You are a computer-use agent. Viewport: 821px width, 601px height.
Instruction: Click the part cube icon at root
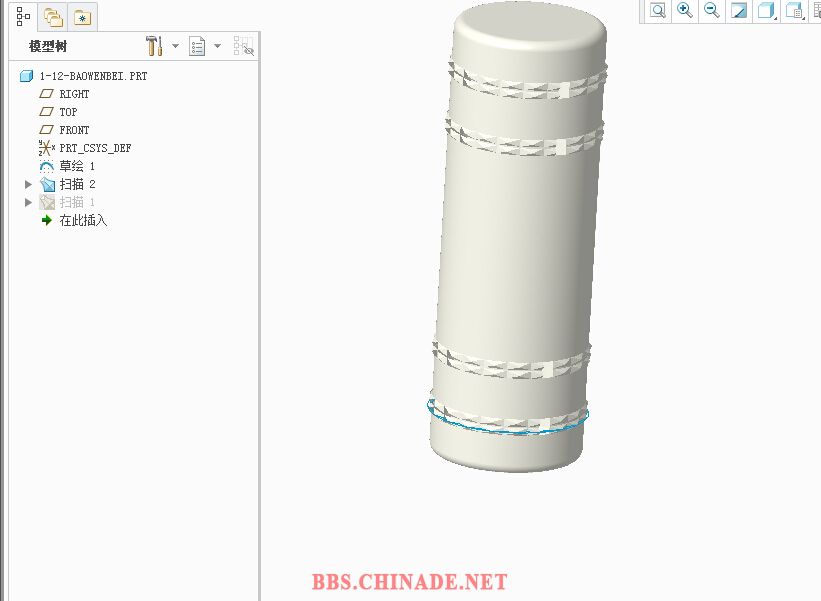26,76
